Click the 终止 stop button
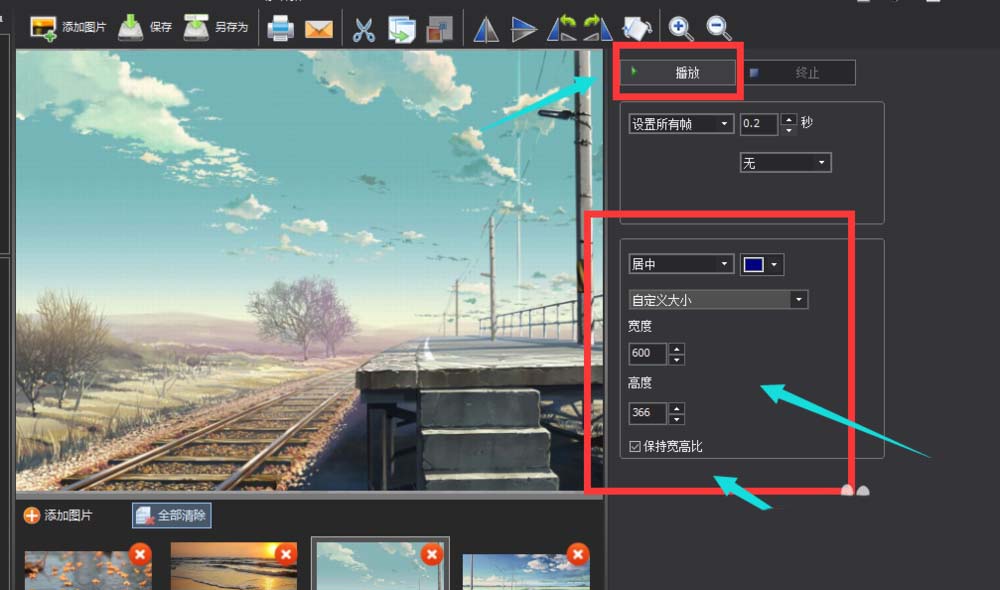 pos(800,73)
